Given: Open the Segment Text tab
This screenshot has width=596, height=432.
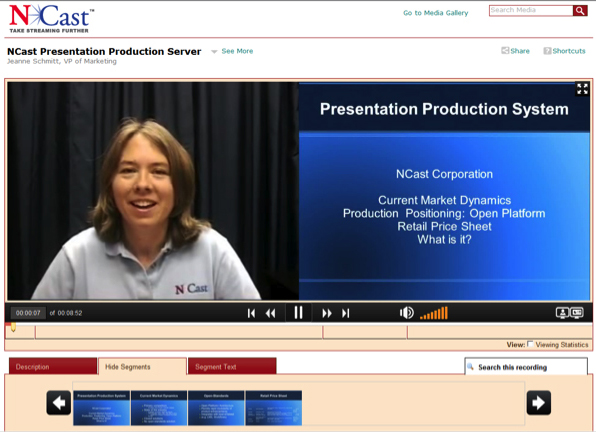Looking at the screenshot, I should 232,366.
